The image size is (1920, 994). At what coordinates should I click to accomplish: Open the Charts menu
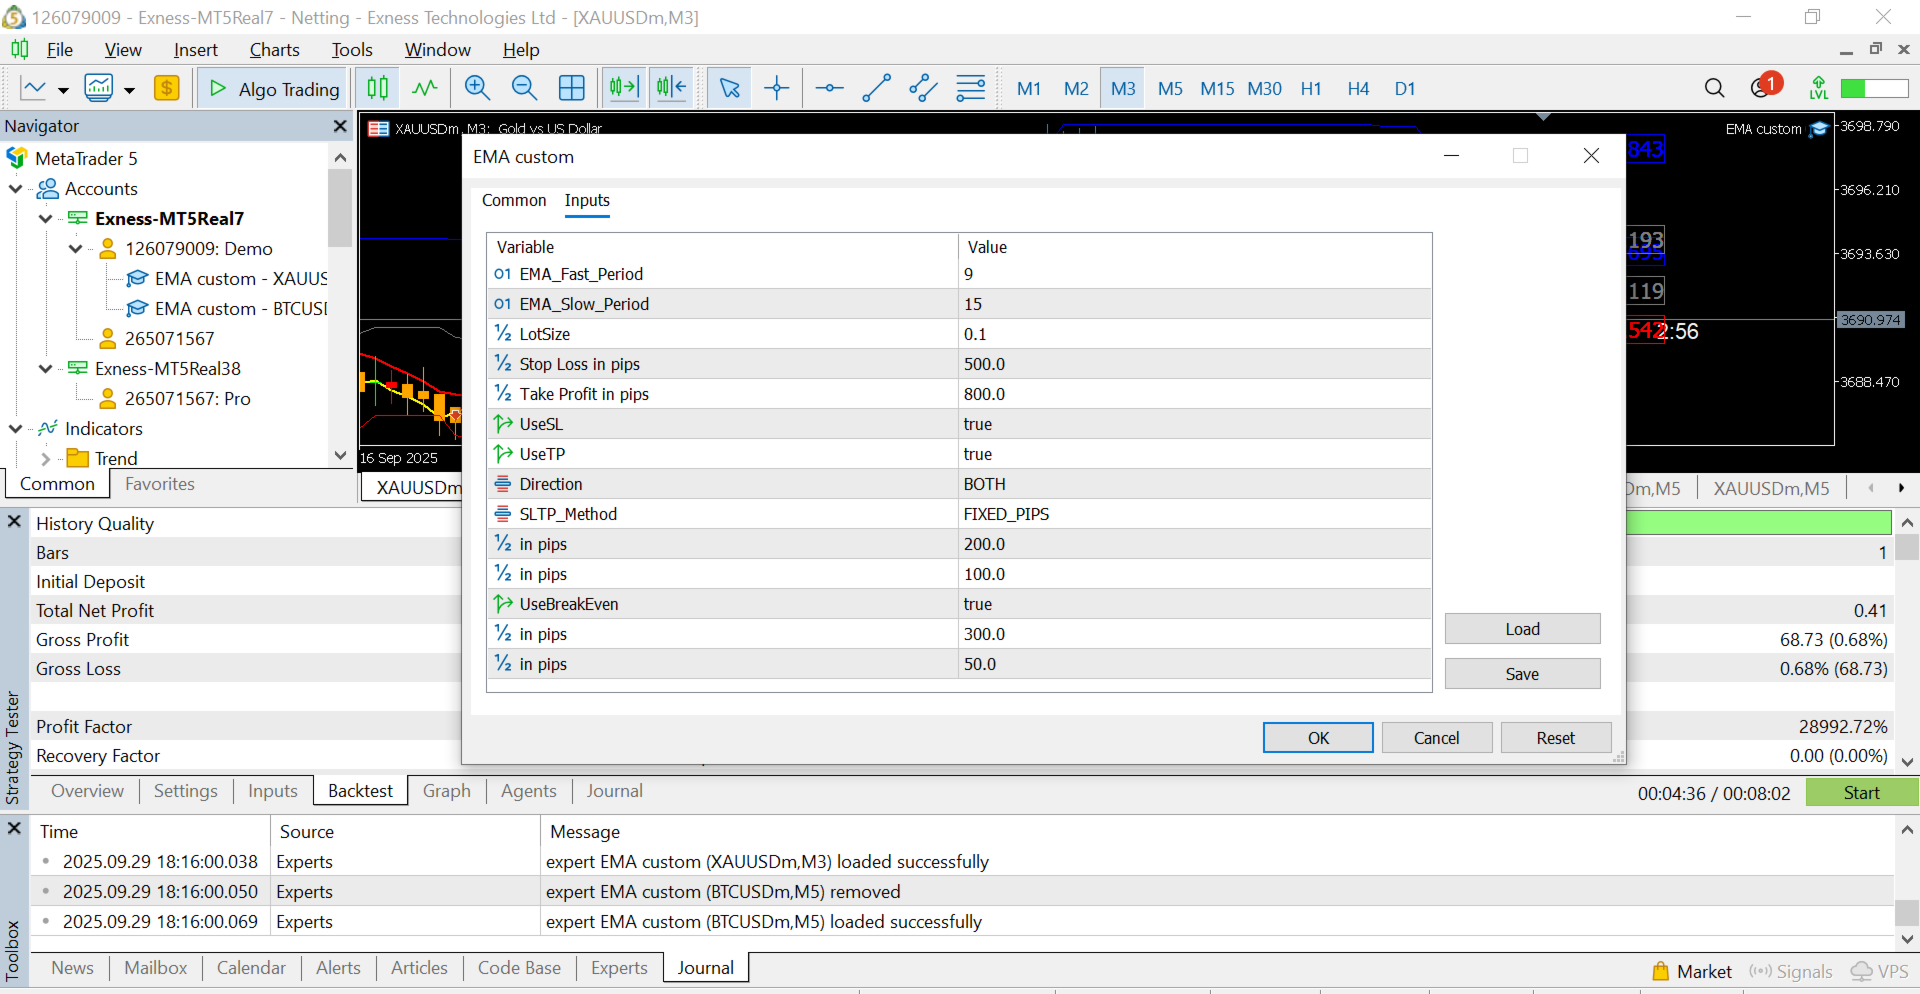274,50
